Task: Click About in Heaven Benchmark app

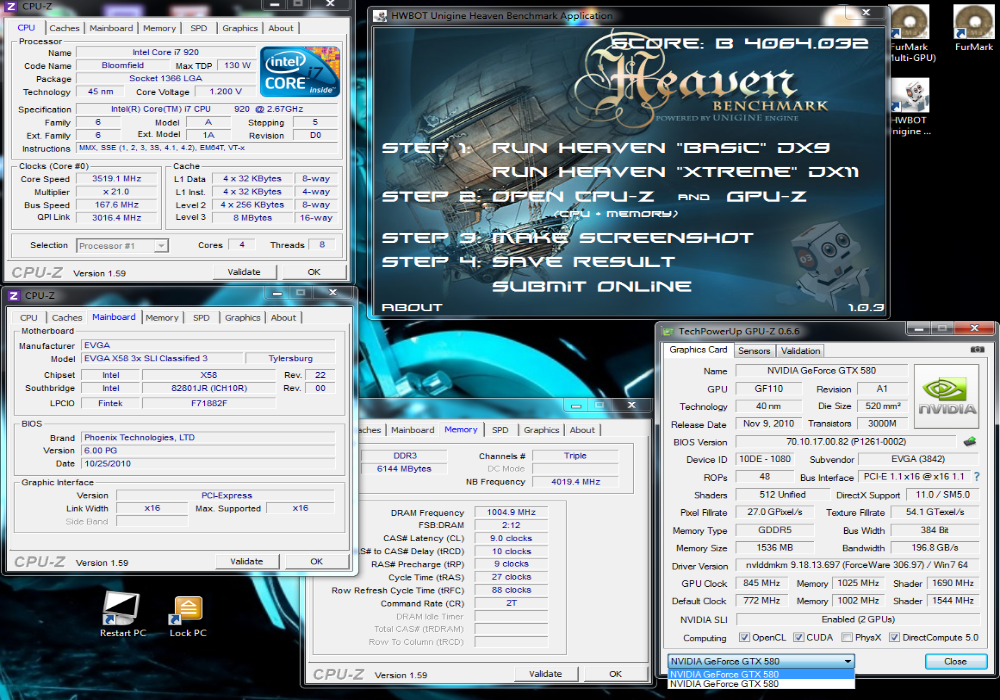Action: (411, 307)
